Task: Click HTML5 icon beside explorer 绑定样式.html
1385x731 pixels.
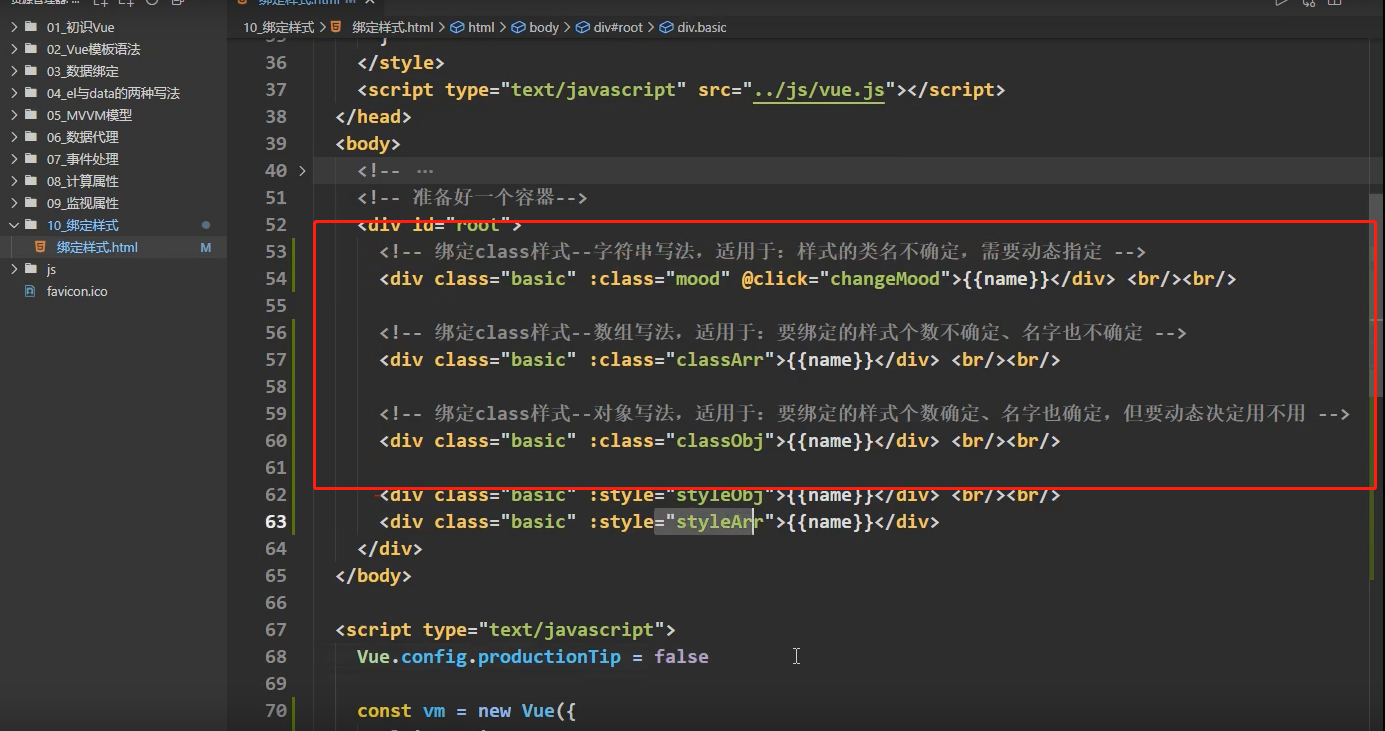Action: click(x=40, y=247)
